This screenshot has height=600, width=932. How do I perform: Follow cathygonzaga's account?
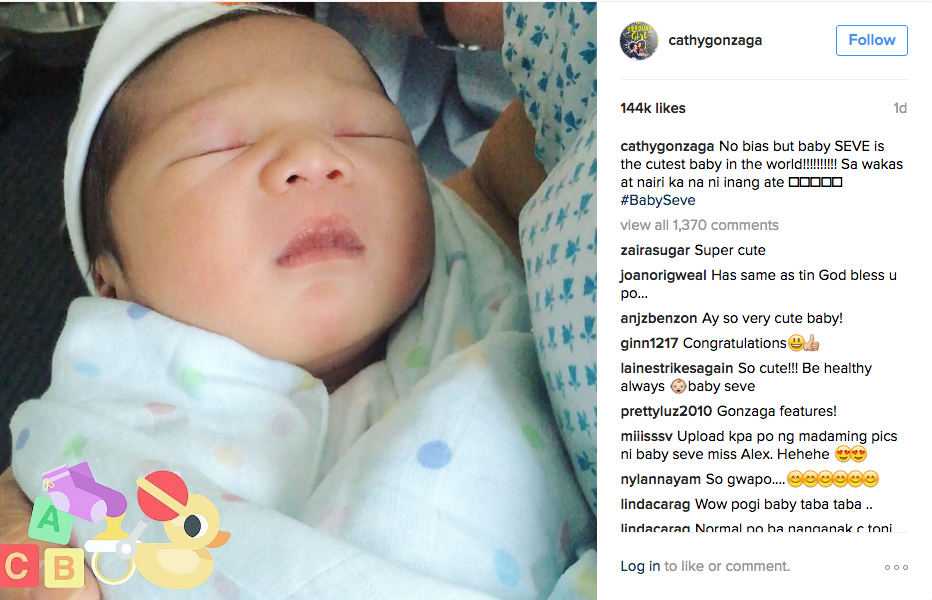(x=871, y=40)
